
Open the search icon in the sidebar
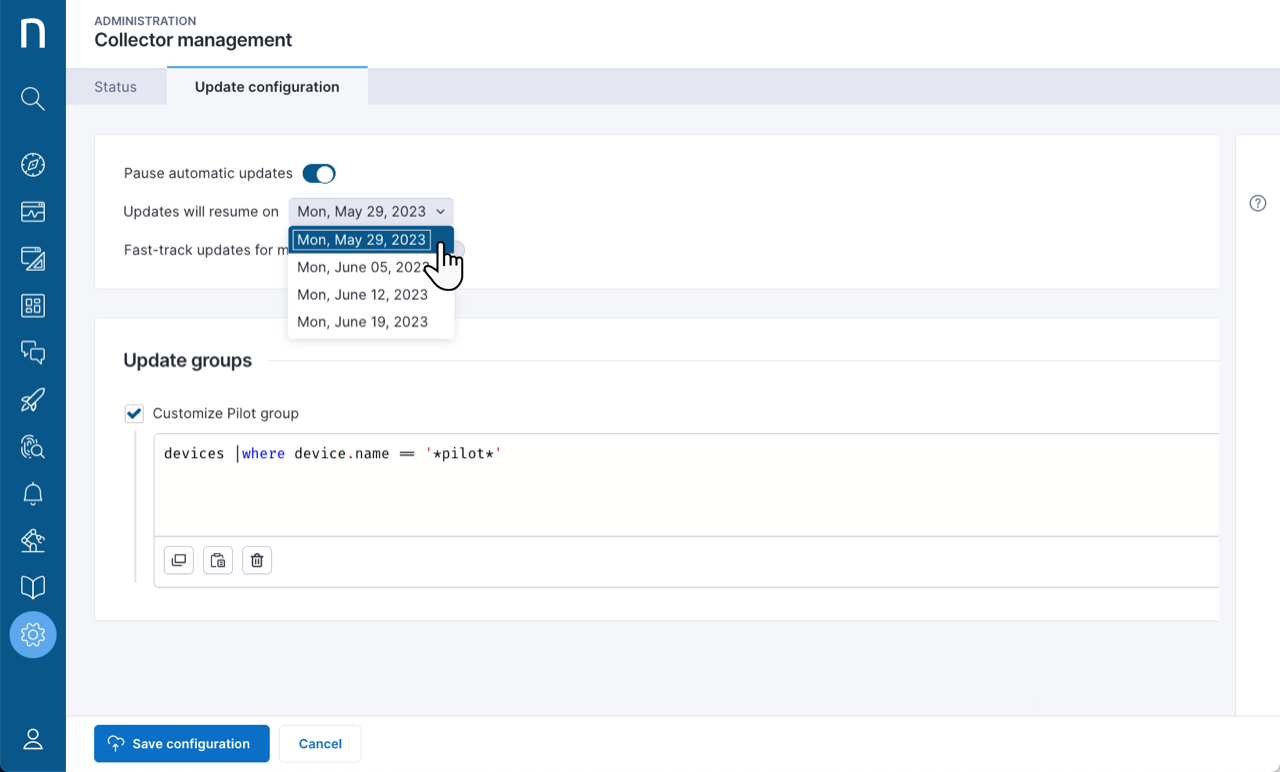[33, 99]
